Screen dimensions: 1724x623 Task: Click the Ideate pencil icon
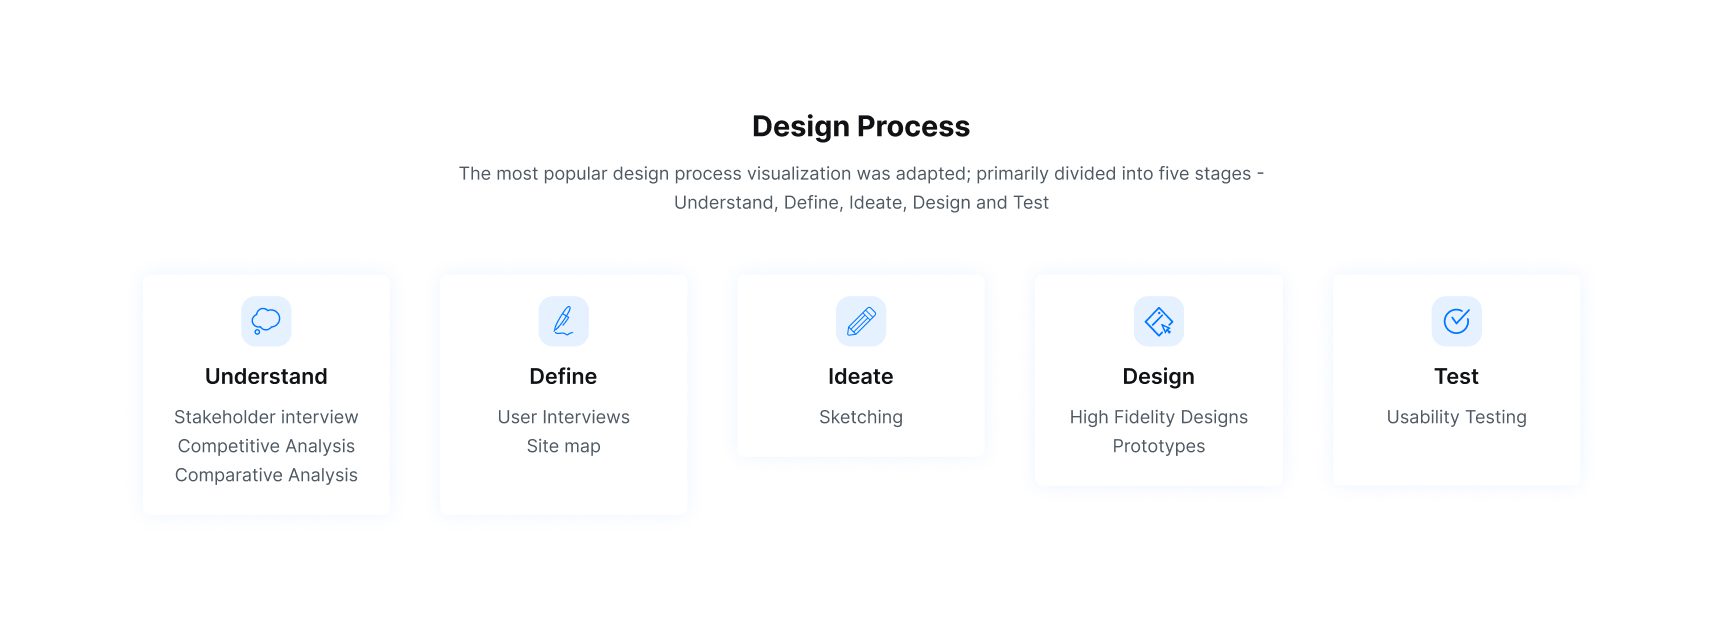861,321
